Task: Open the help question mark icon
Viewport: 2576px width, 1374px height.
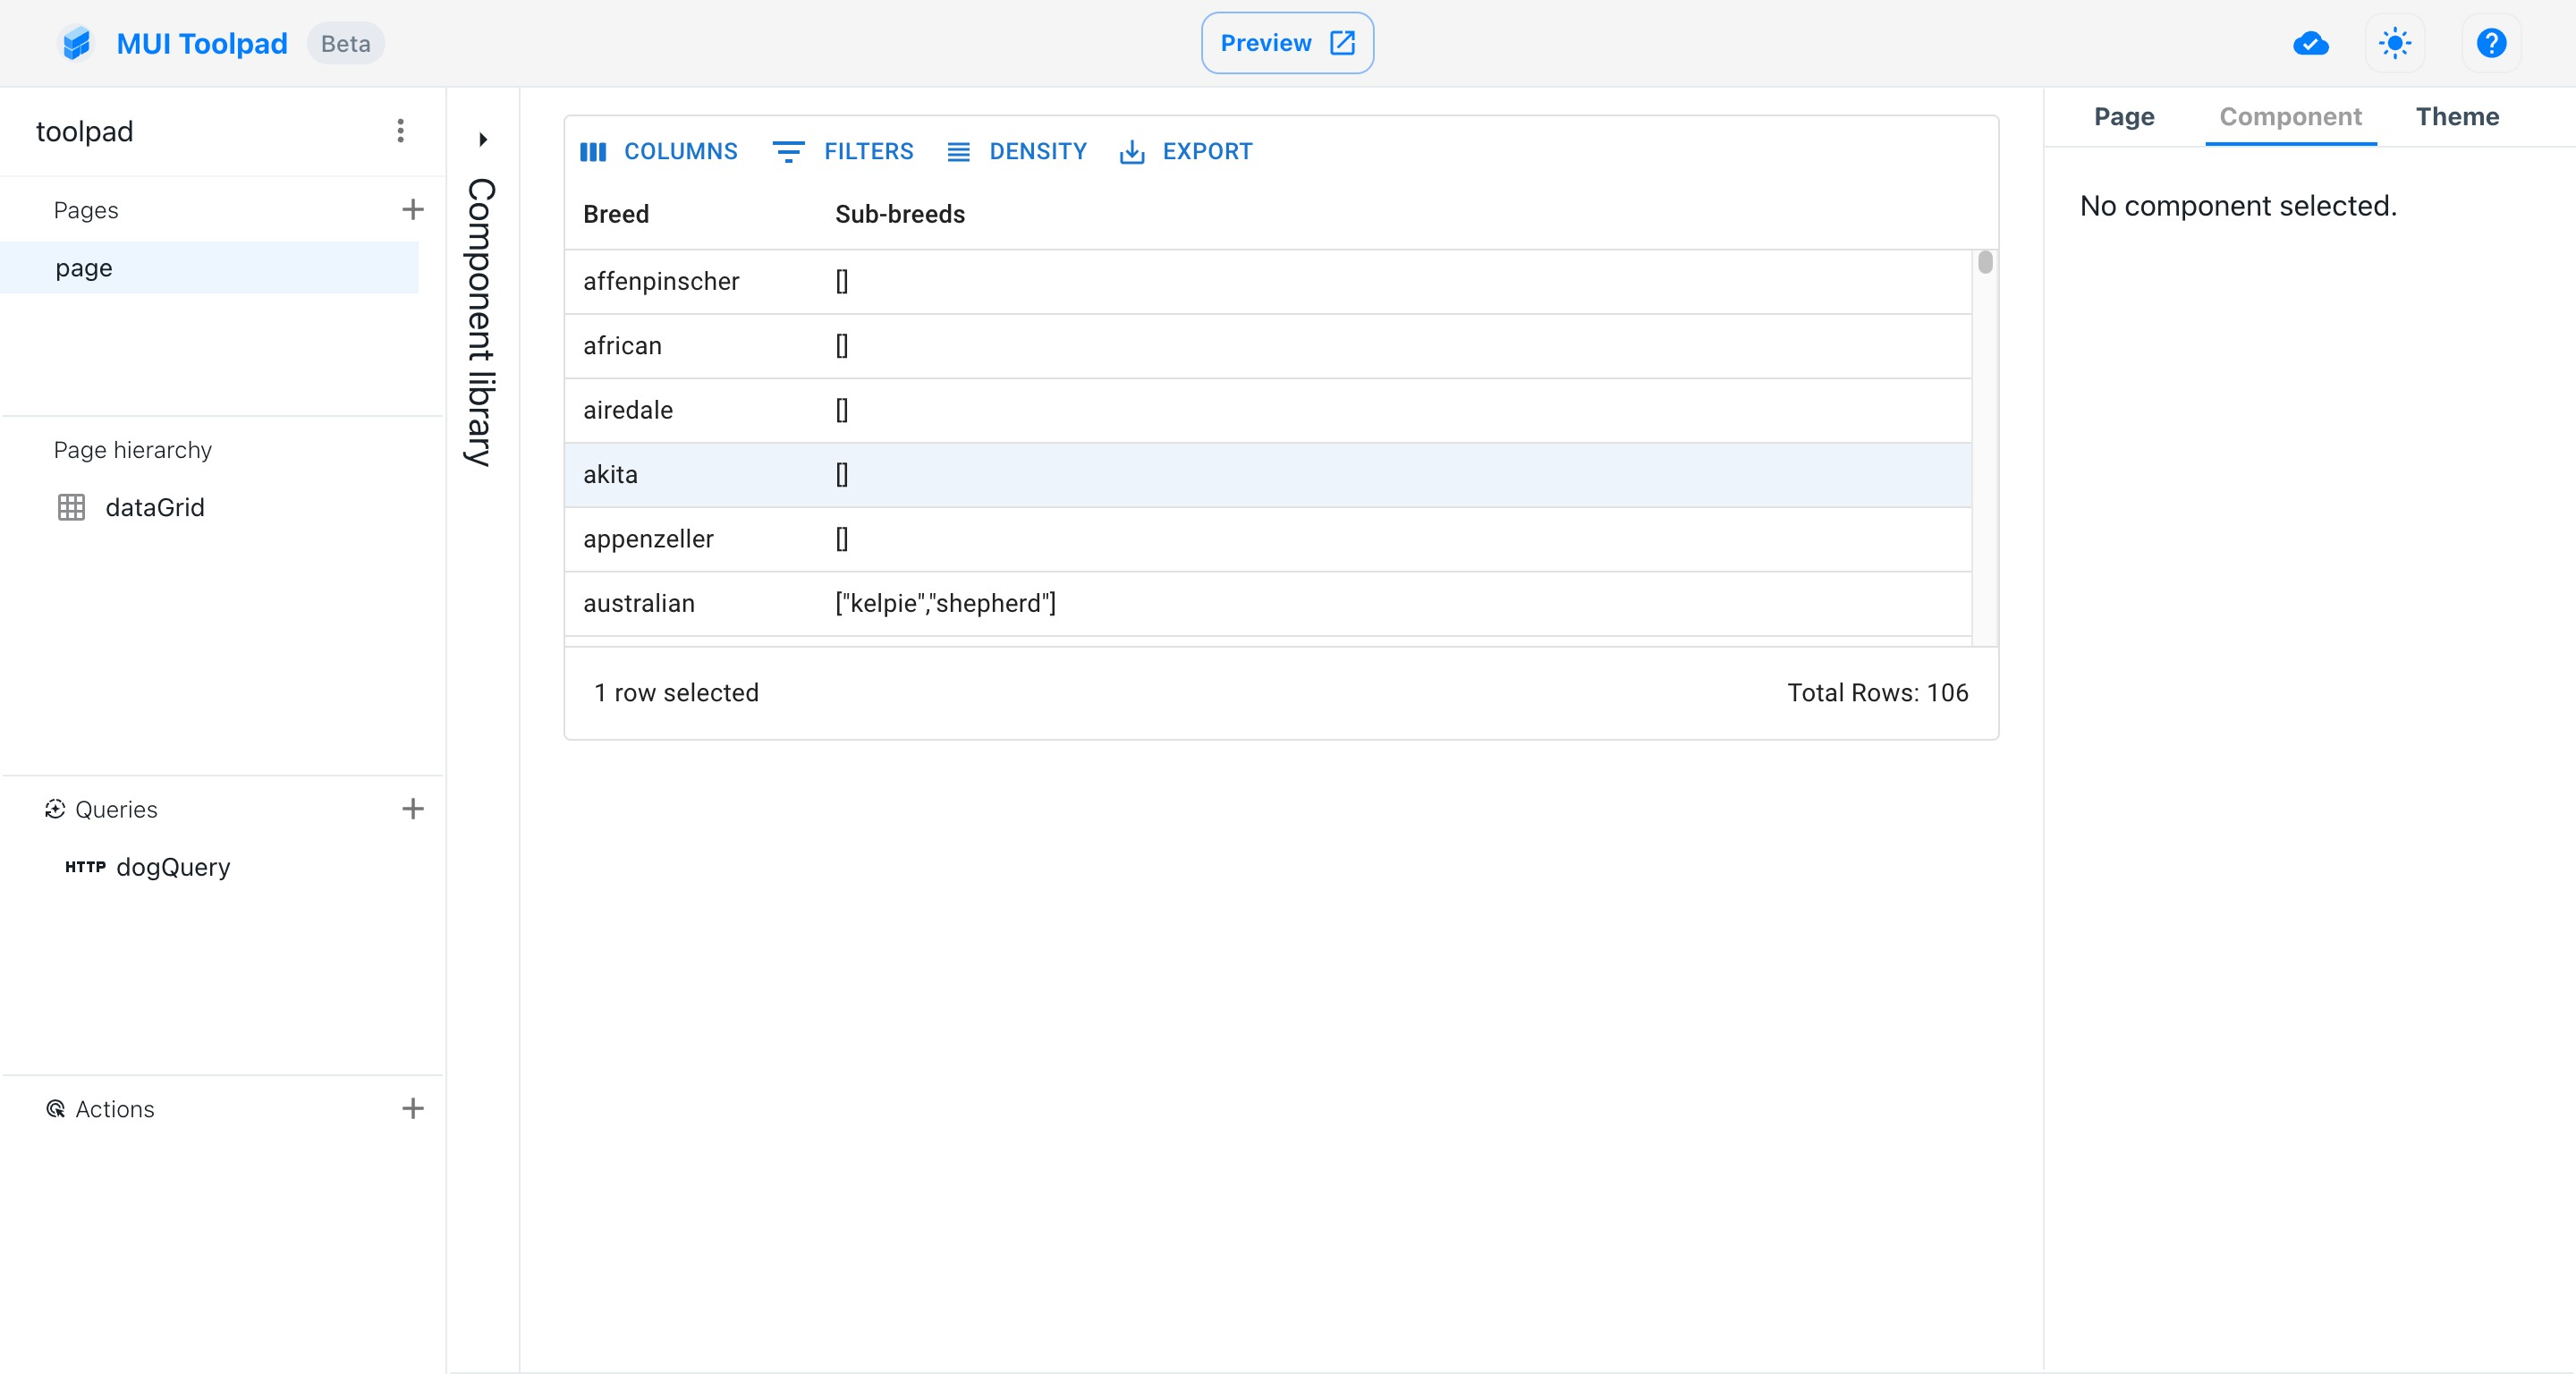Action: (2490, 44)
